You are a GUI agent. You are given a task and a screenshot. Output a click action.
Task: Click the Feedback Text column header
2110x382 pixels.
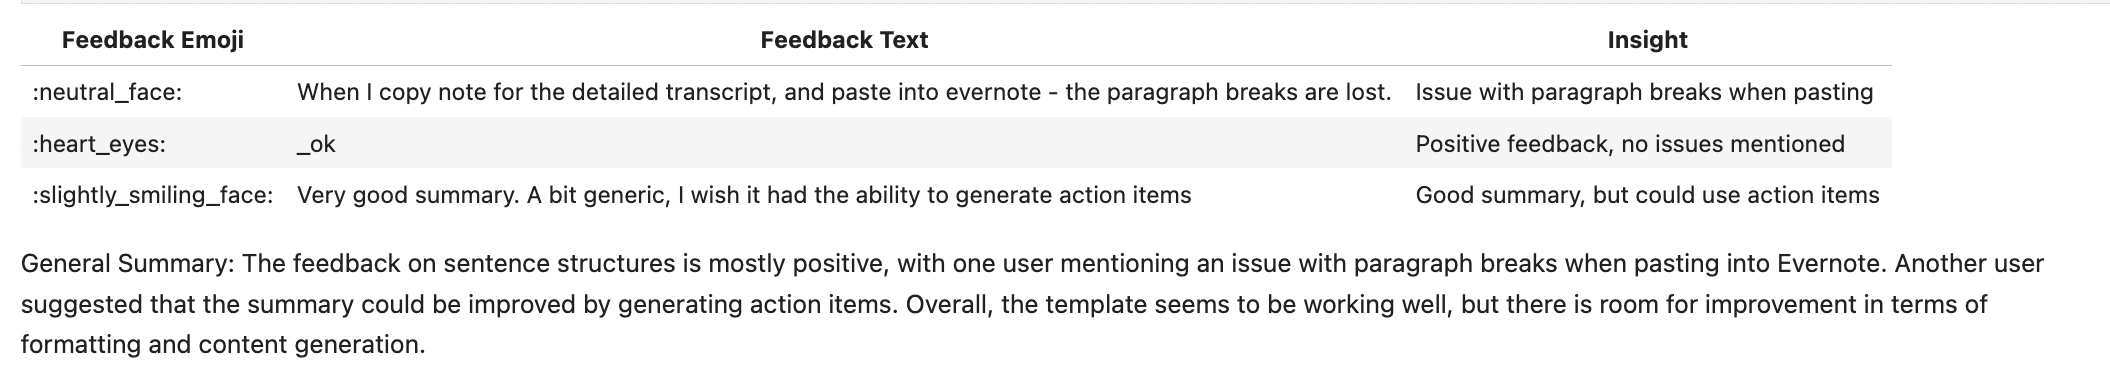(x=844, y=40)
